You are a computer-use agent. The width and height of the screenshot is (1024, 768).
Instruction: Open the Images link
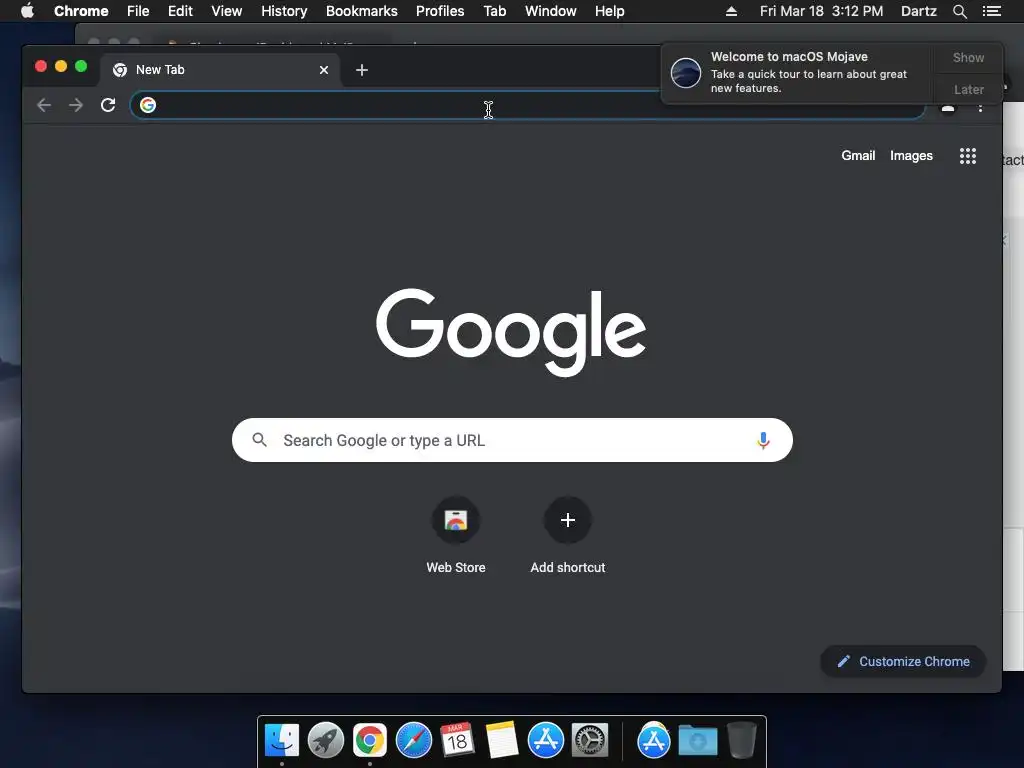911,155
